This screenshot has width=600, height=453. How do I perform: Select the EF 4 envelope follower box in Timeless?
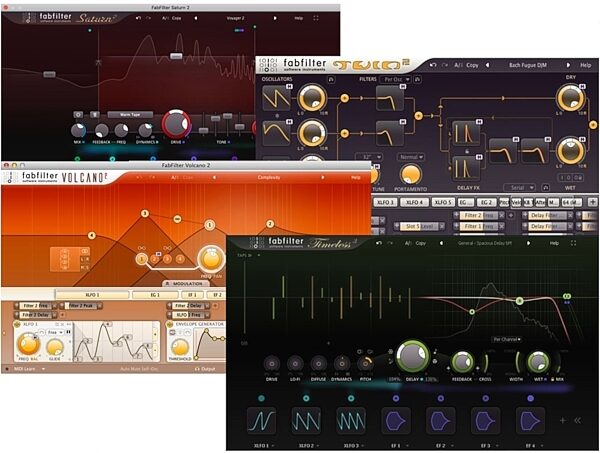pos(530,420)
